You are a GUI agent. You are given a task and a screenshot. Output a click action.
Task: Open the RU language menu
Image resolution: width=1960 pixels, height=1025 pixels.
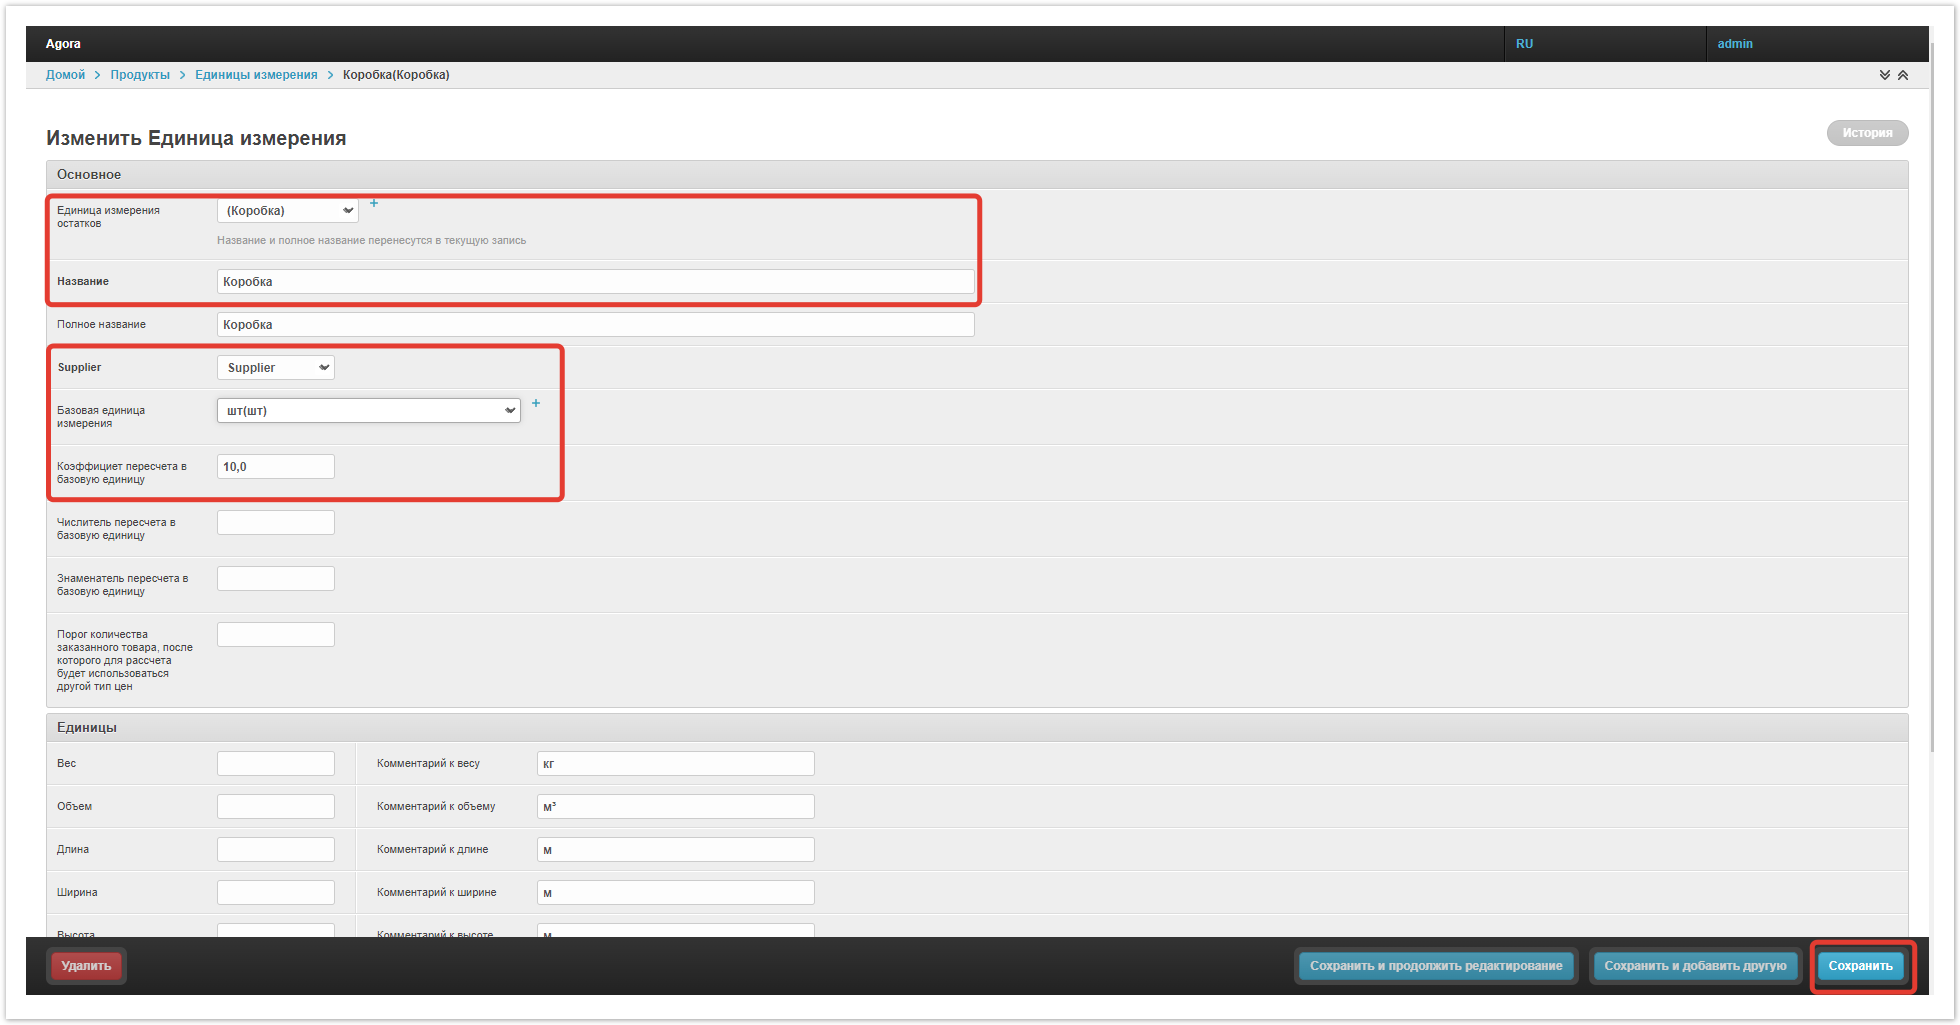[1524, 44]
